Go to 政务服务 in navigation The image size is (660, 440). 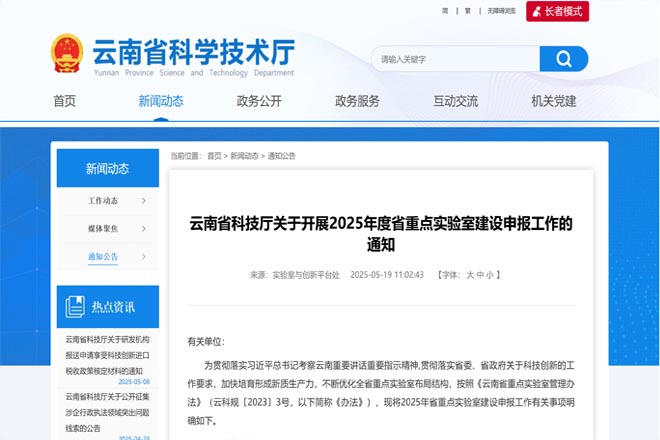coord(357,101)
